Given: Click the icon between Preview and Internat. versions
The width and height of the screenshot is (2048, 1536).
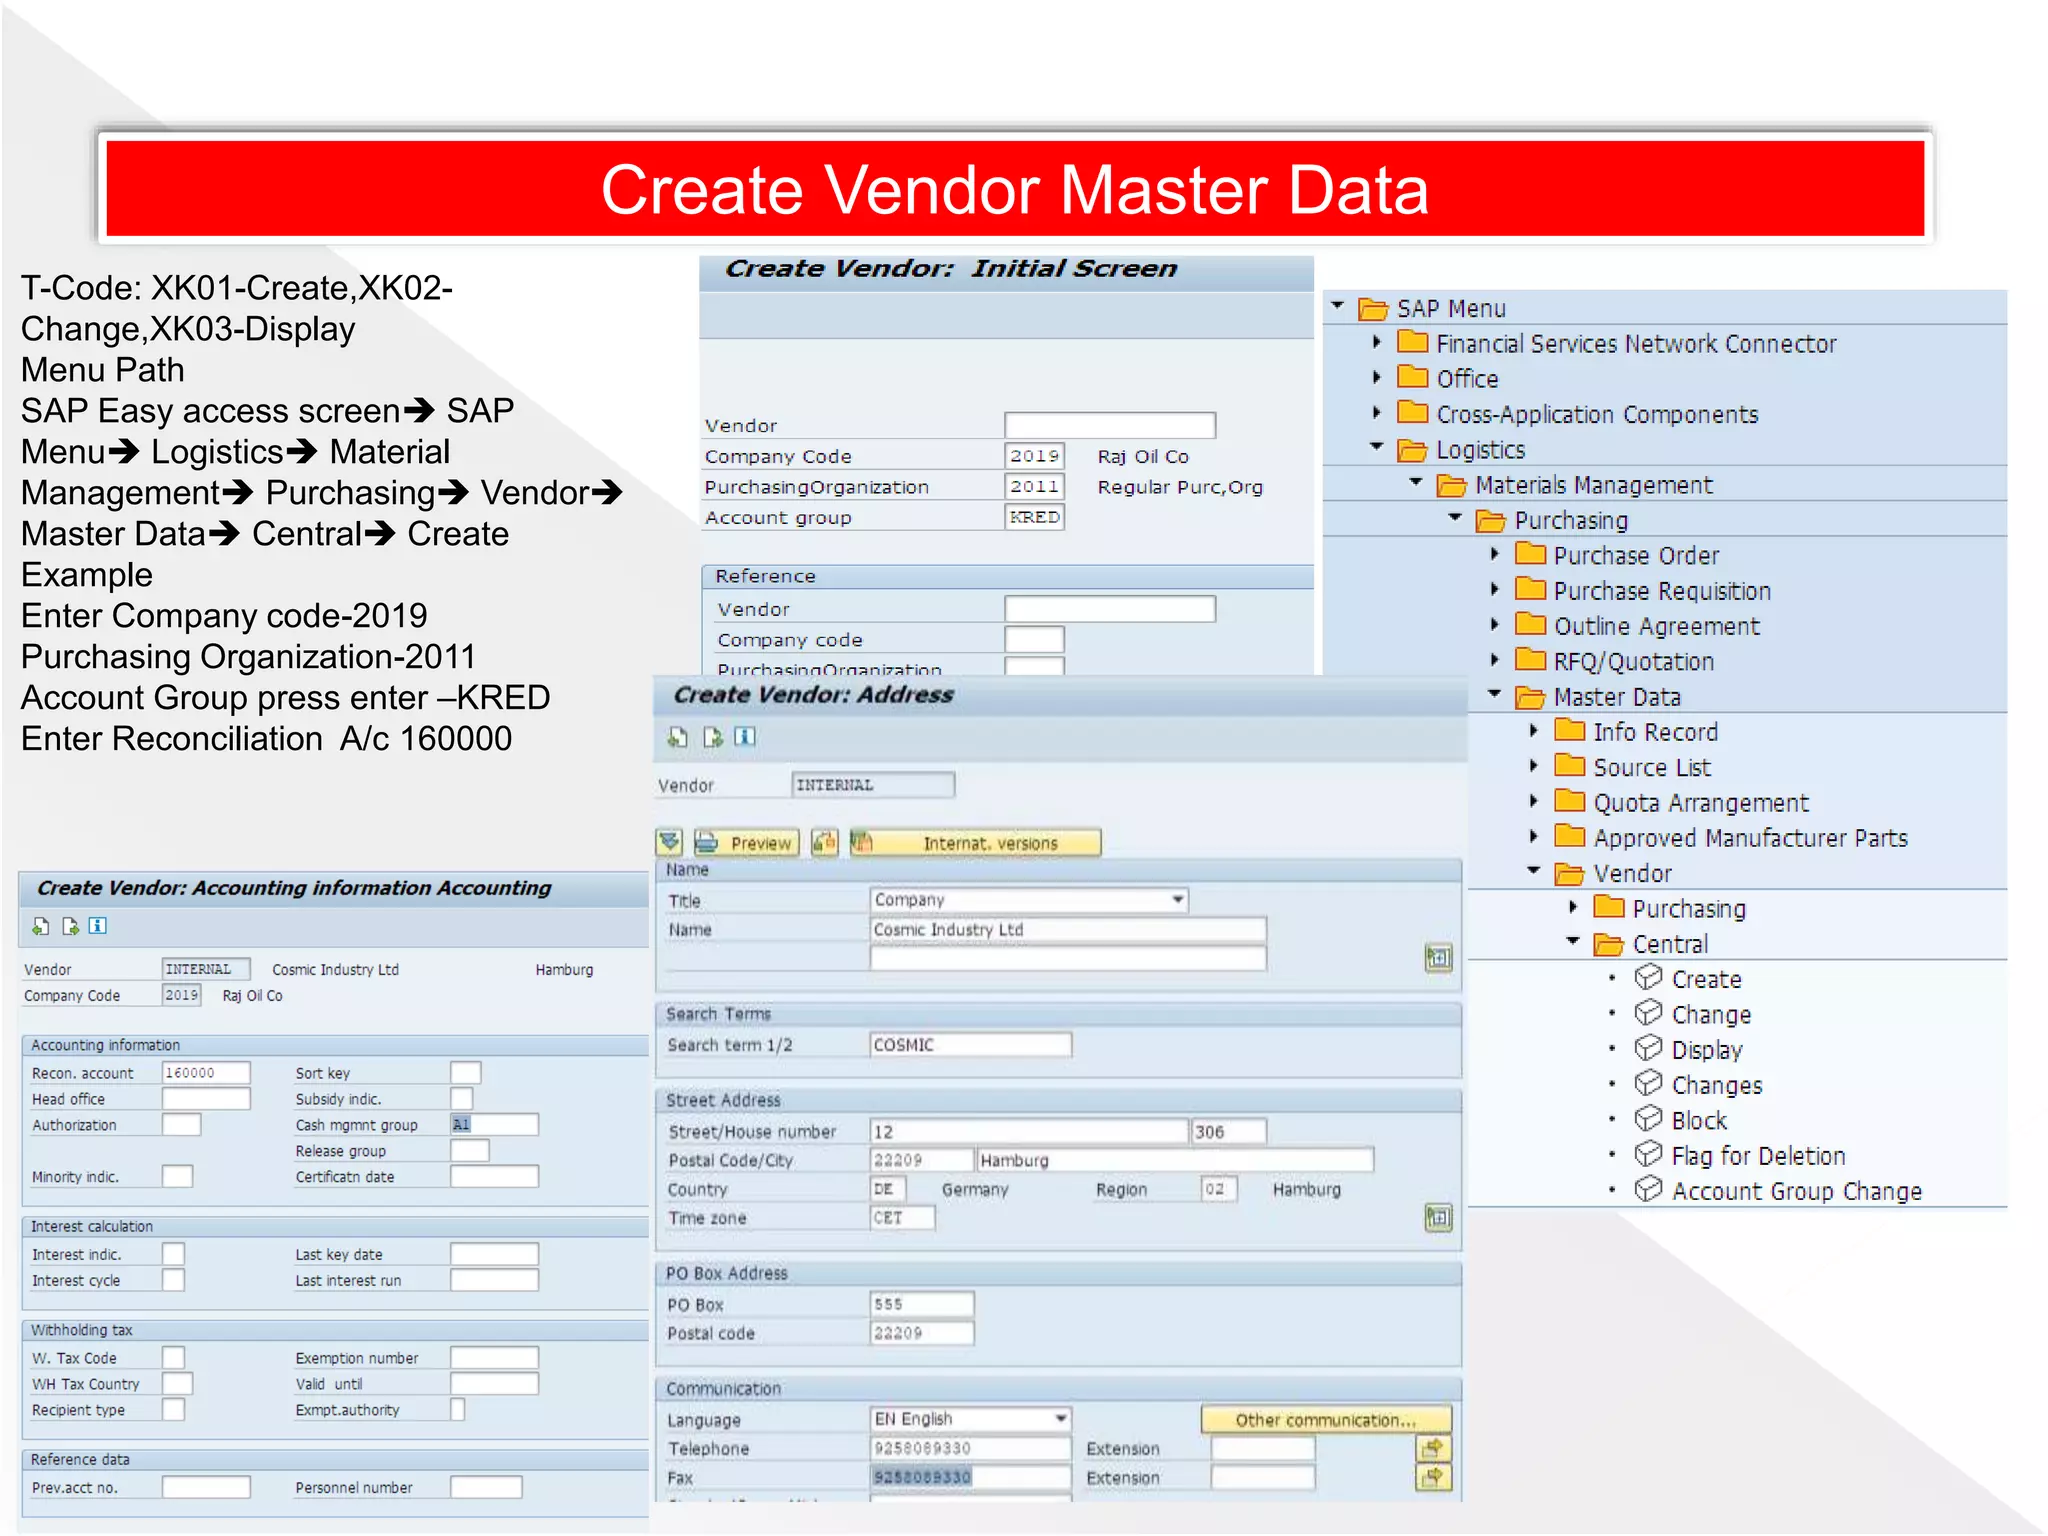Looking at the screenshot, I should 825,842.
